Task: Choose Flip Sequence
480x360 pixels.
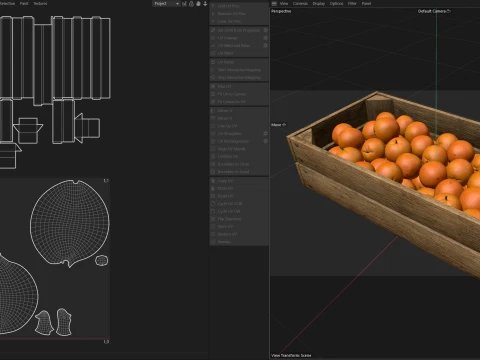Action: click(x=239, y=219)
